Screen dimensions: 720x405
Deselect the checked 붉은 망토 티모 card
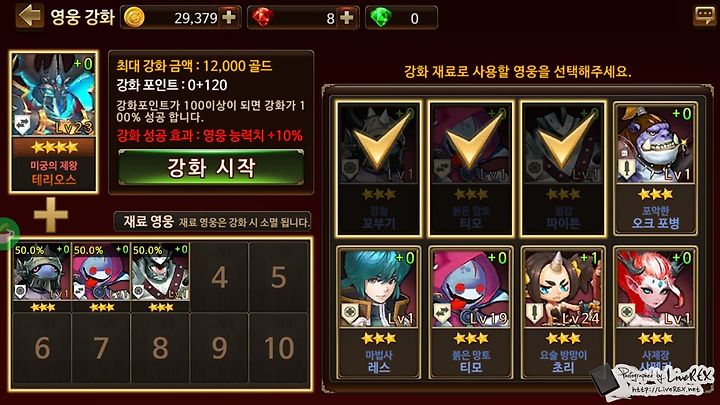coord(471,169)
